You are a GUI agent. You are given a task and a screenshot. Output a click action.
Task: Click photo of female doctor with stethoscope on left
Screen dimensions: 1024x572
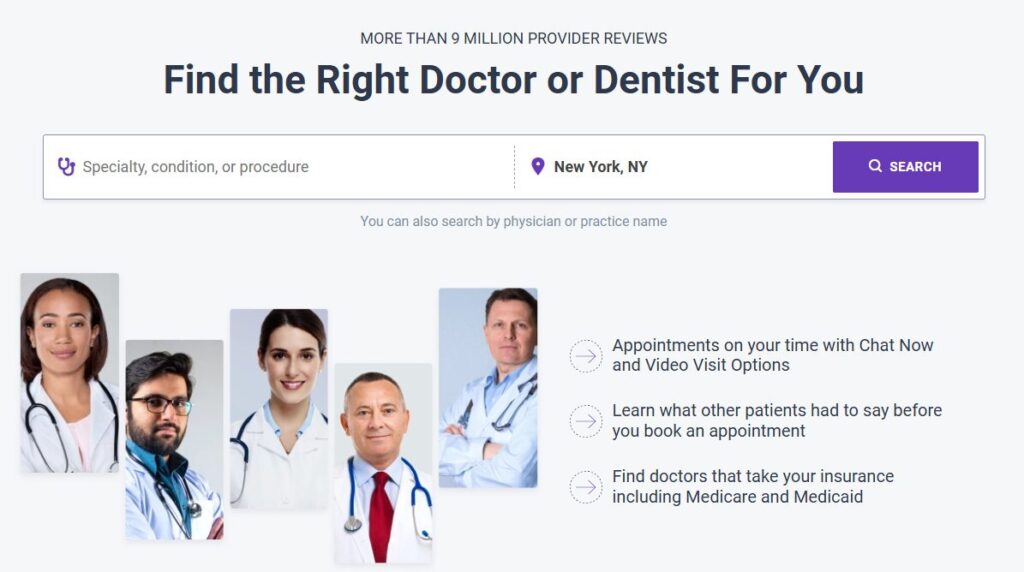click(70, 373)
